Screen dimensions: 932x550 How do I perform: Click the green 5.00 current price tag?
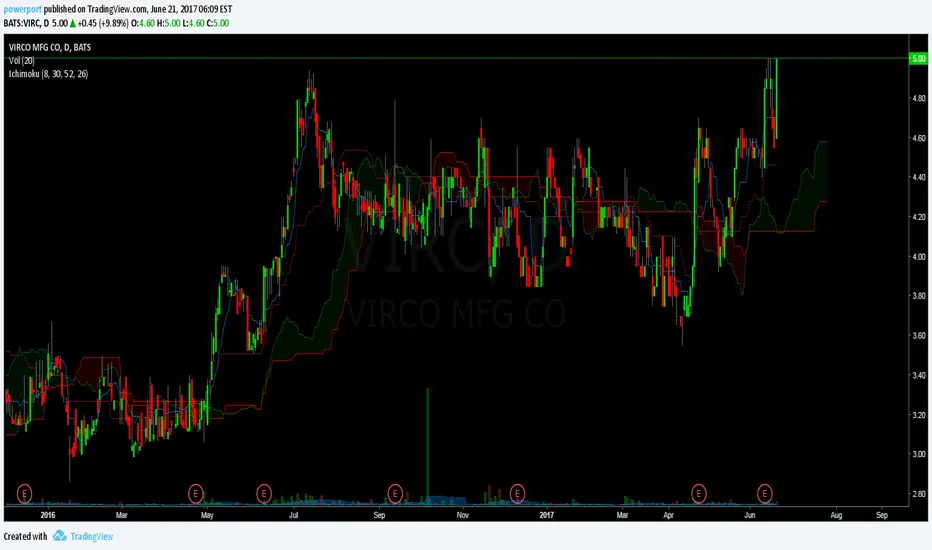tap(918, 58)
